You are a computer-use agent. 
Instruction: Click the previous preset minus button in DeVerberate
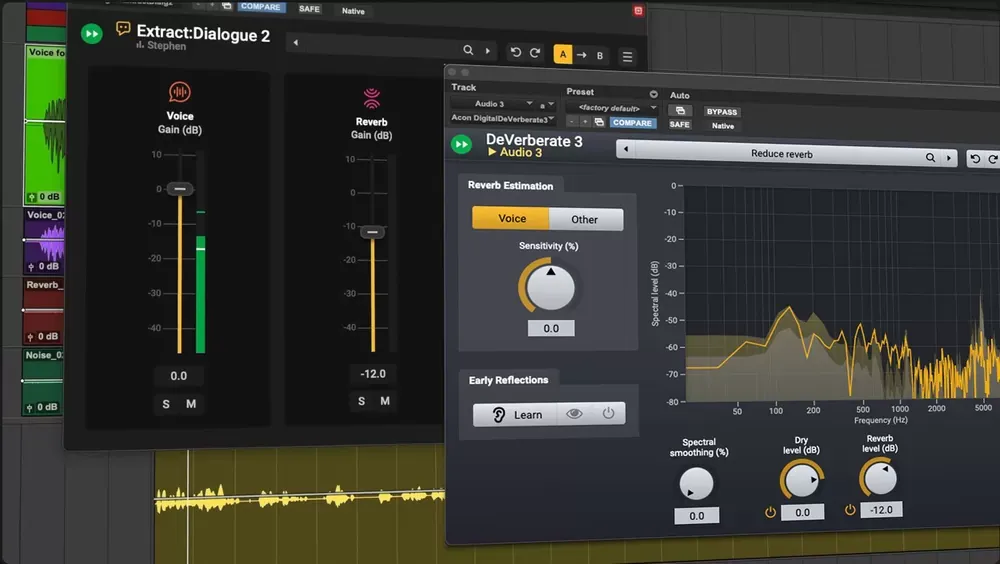coord(572,121)
